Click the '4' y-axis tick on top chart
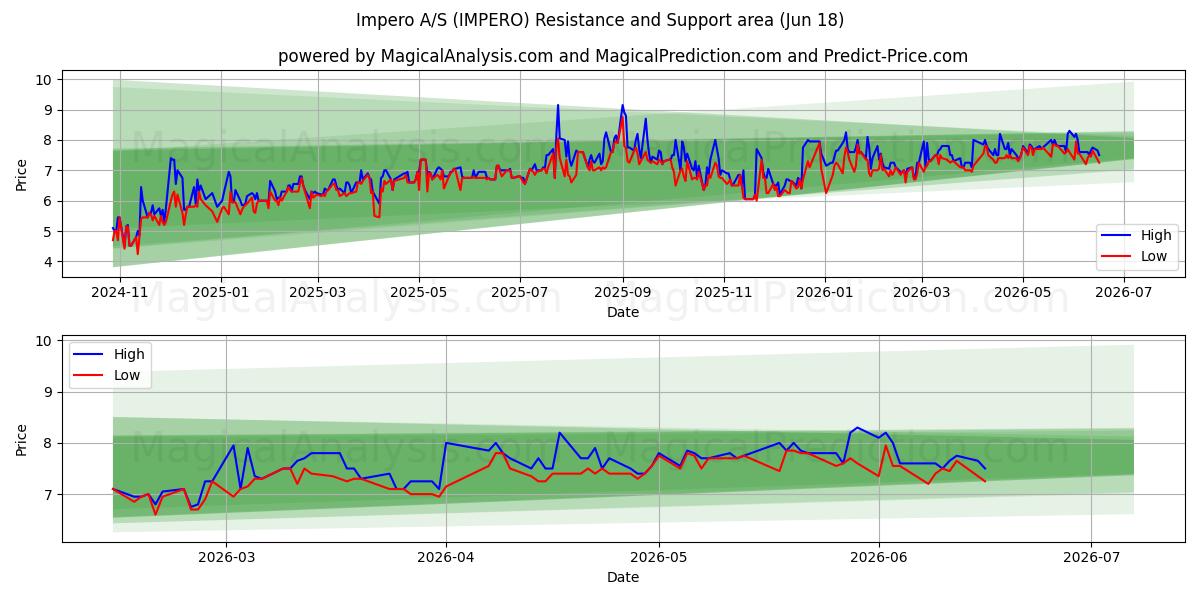Image resolution: width=1200 pixels, height=600 pixels. 49,262
